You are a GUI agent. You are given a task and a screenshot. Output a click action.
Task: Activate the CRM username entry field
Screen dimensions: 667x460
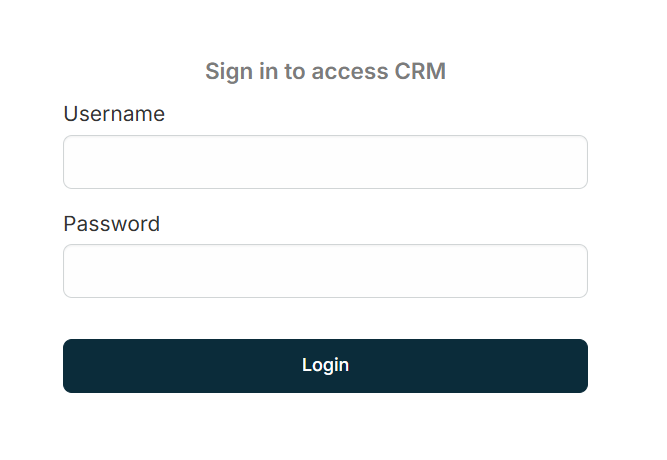tap(325, 162)
